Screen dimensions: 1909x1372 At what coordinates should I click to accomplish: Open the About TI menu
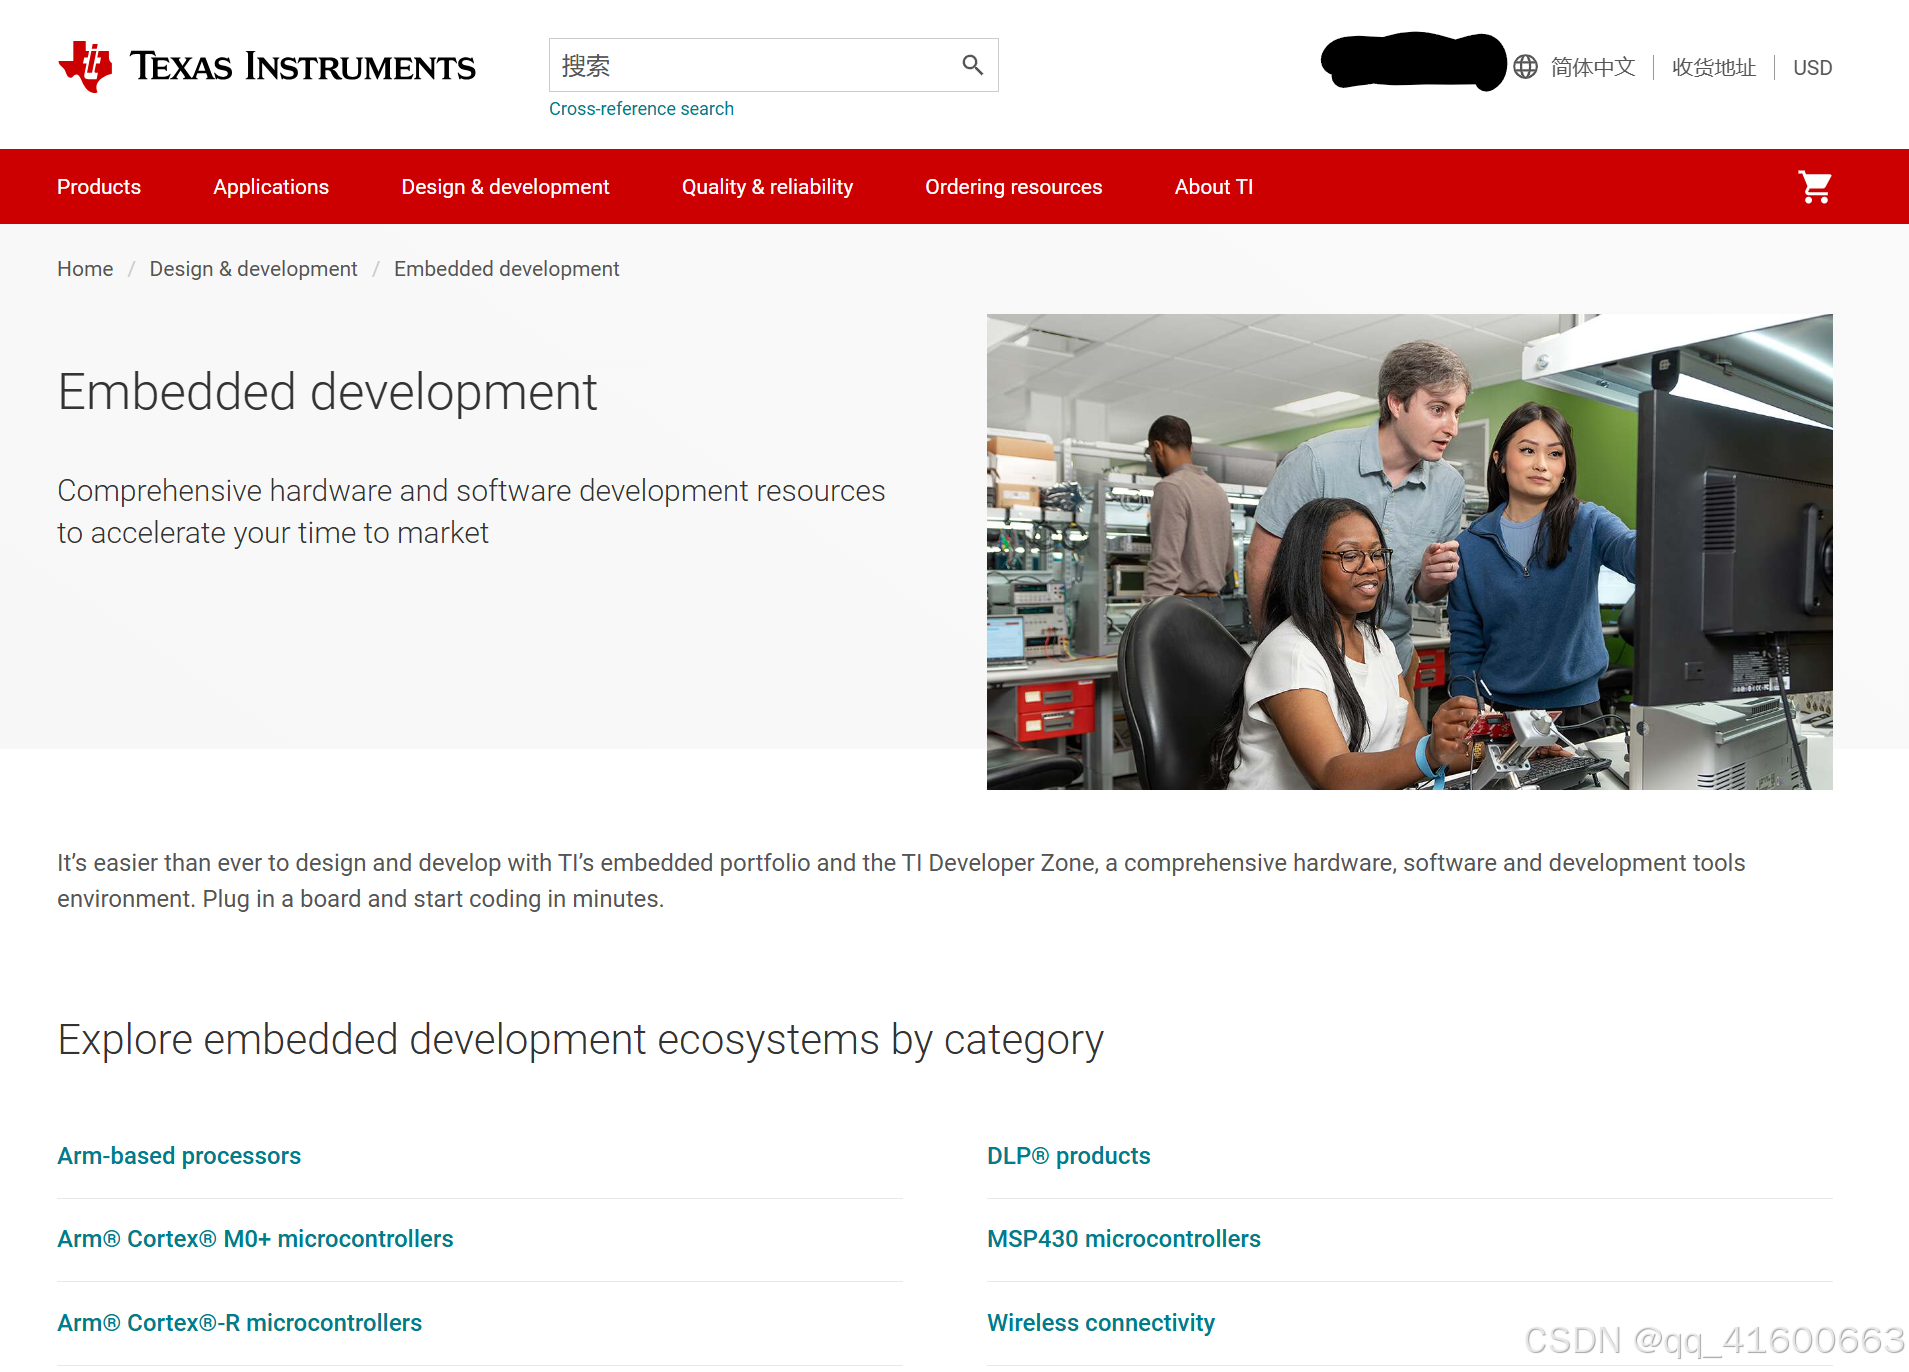(1214, 187)
